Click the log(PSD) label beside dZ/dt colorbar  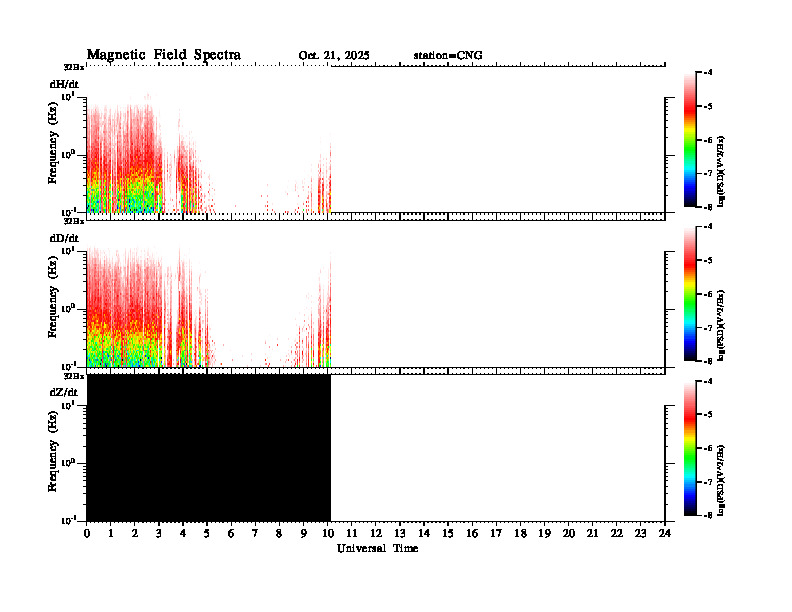(x=721, y=480)
